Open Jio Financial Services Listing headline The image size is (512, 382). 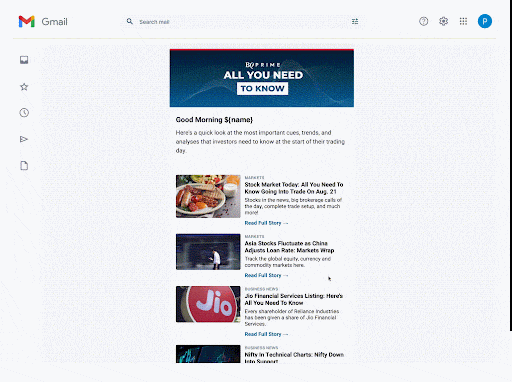coord(294,299)
